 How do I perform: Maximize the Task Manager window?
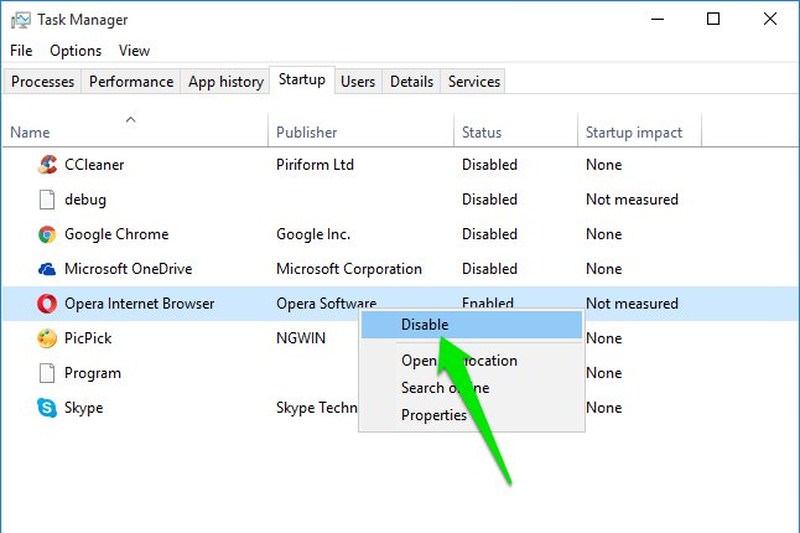point(713,19)
